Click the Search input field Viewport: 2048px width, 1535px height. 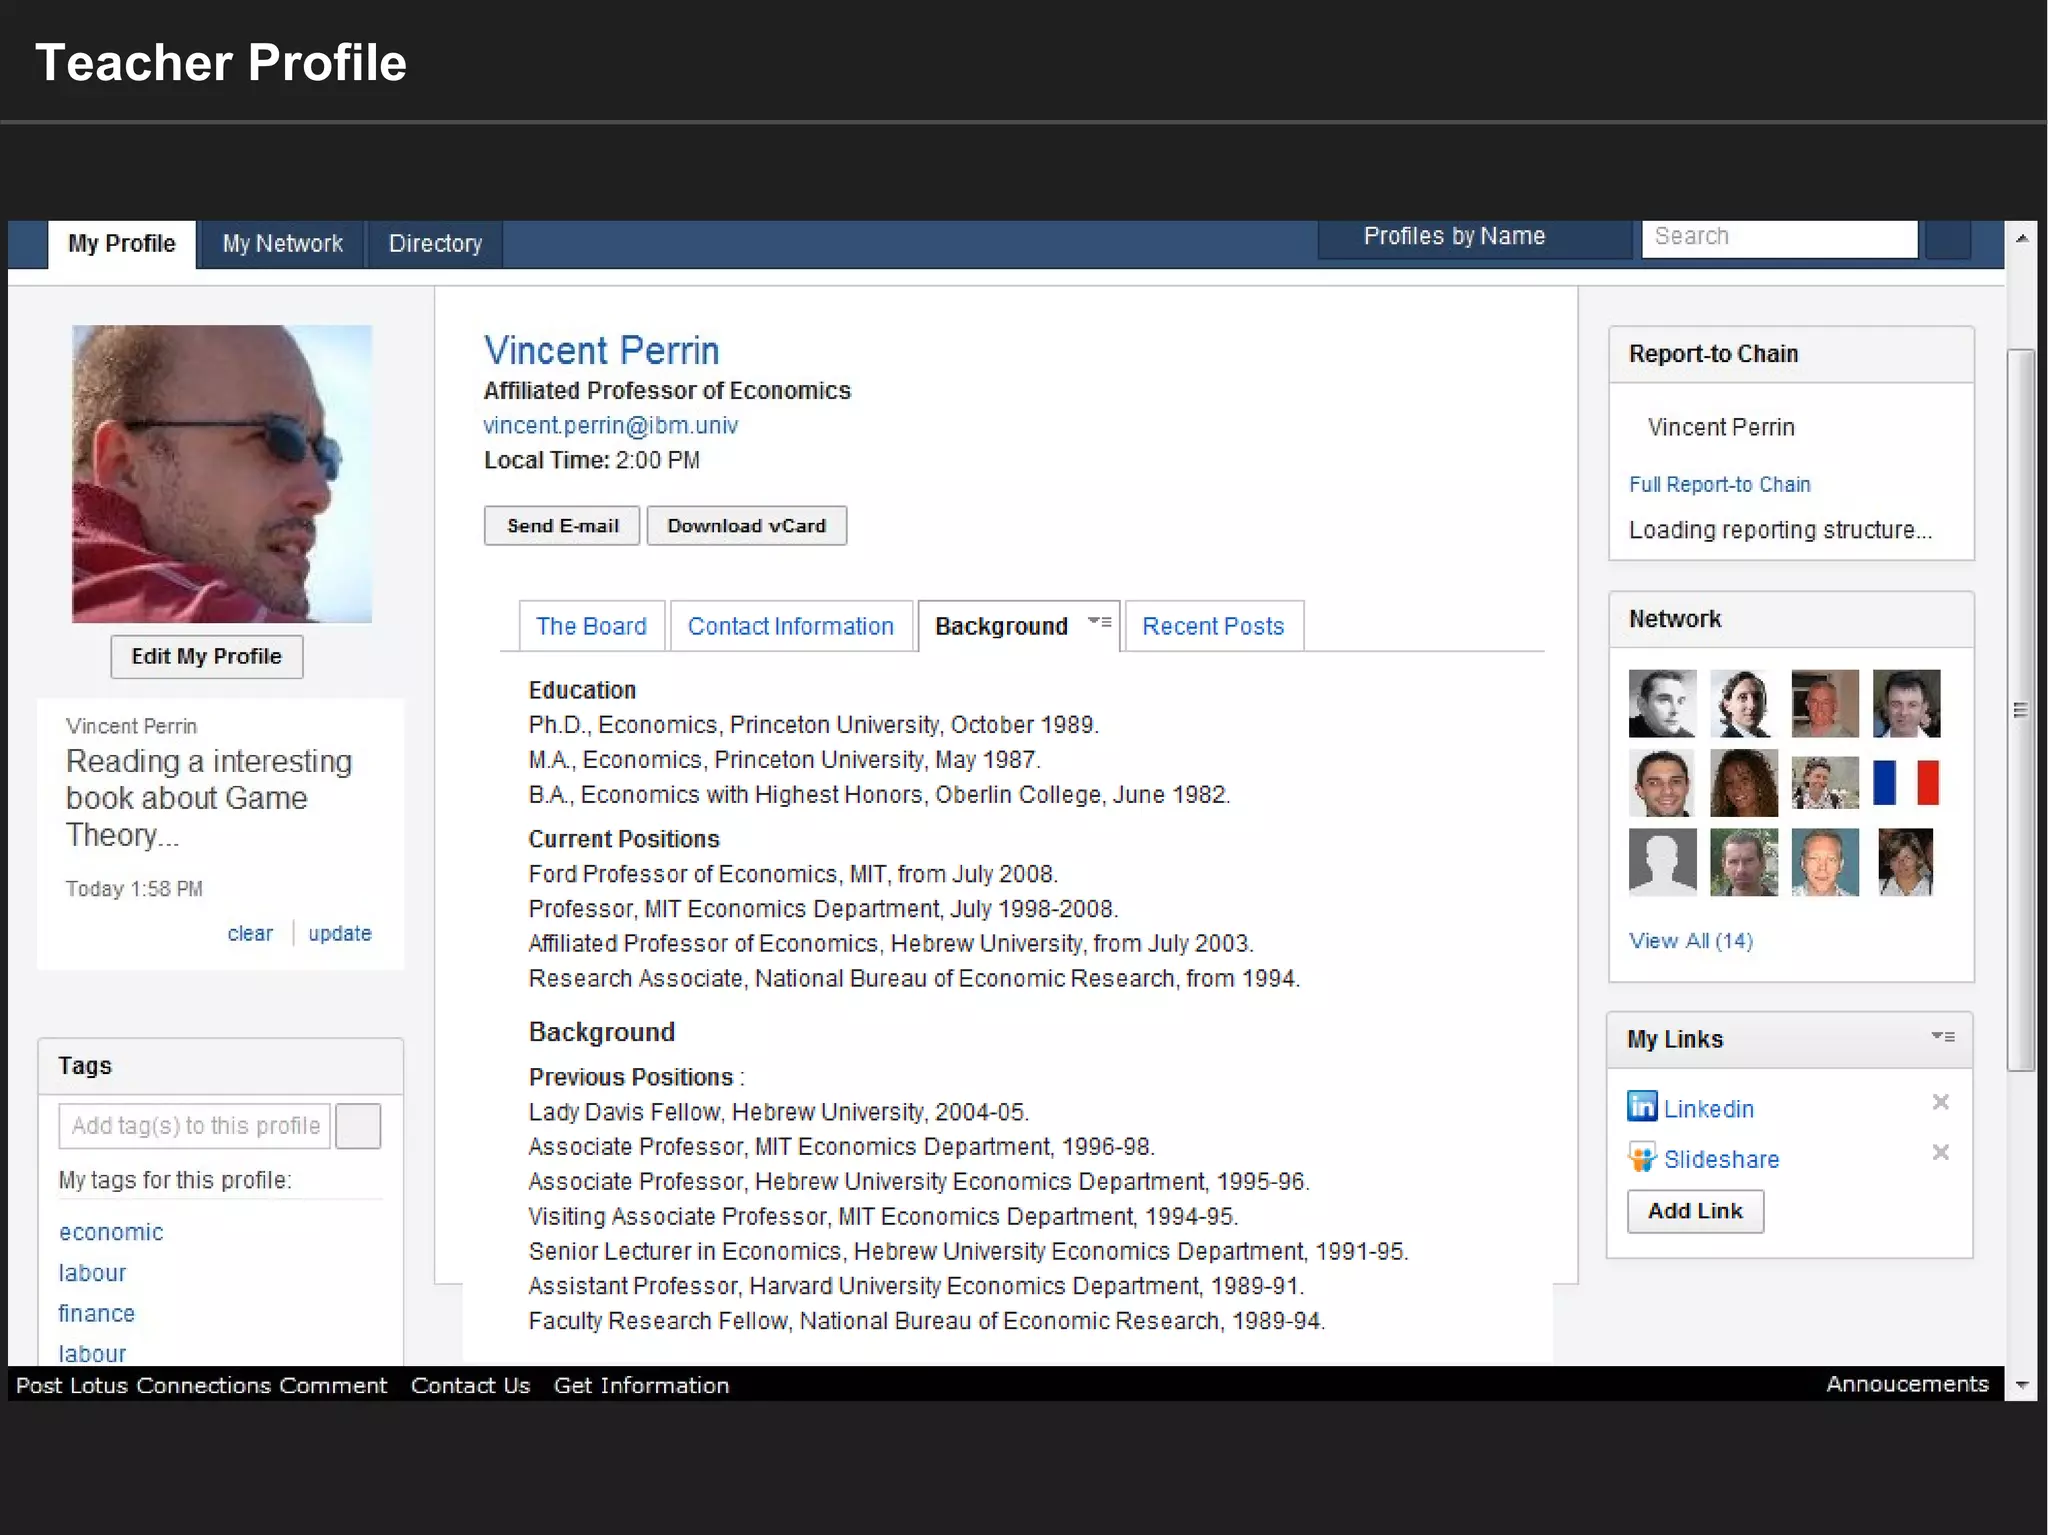[x=1778, y=237]
